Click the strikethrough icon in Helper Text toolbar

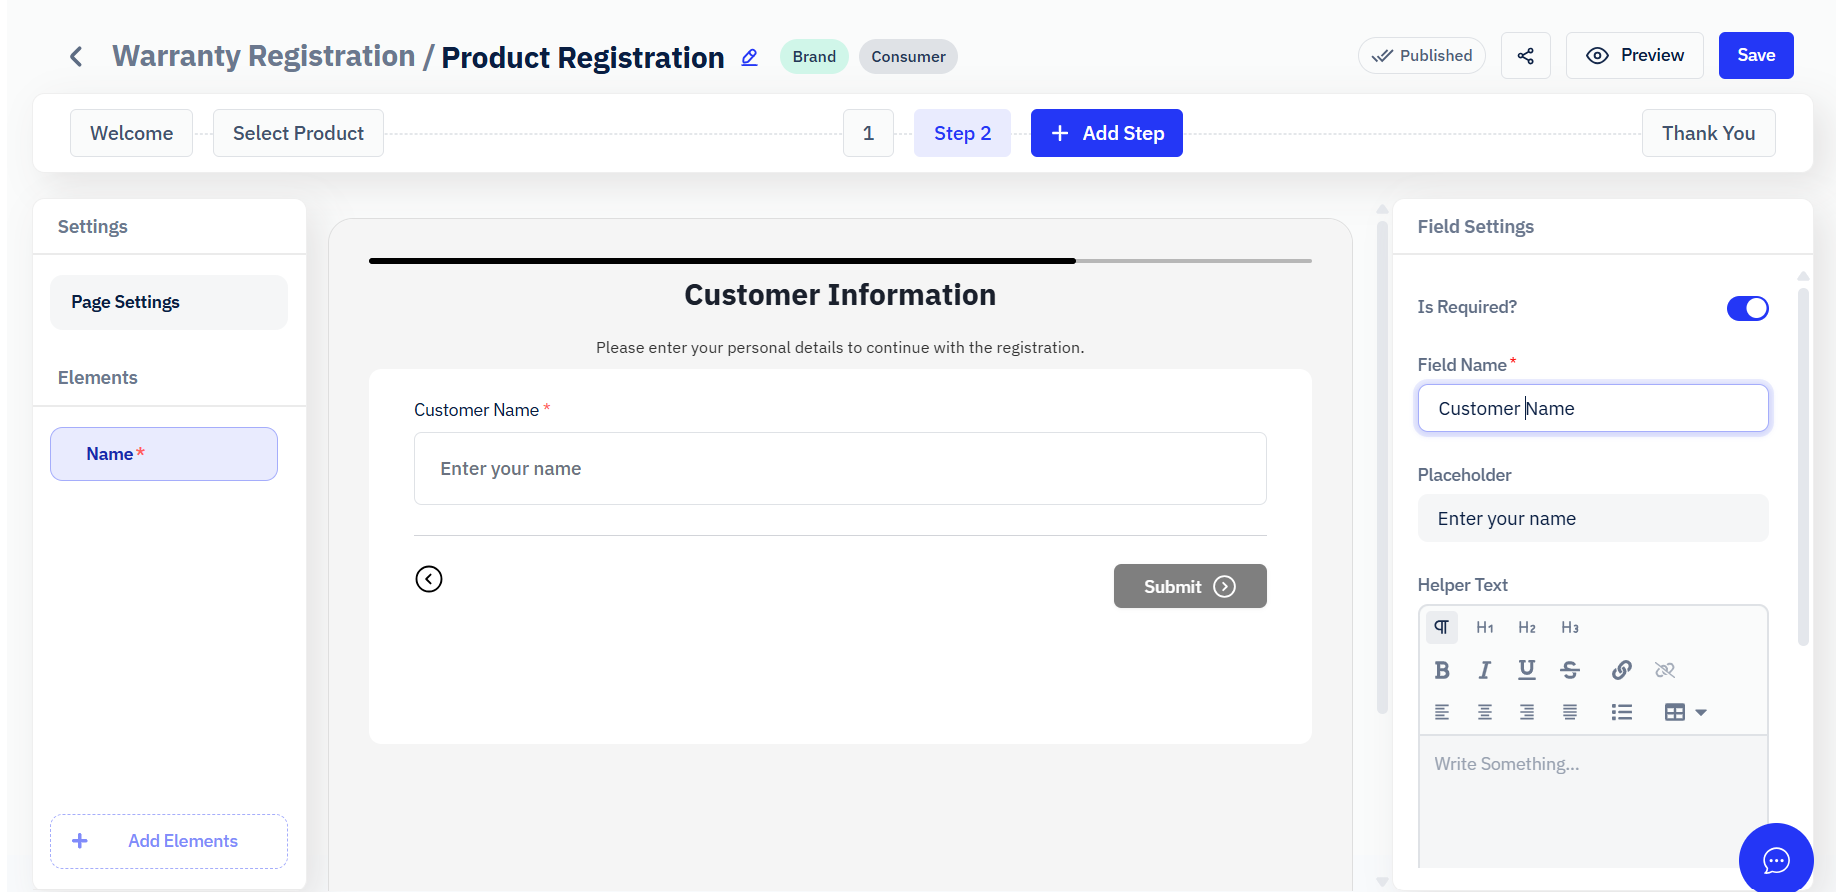[x=1569, y=670]
